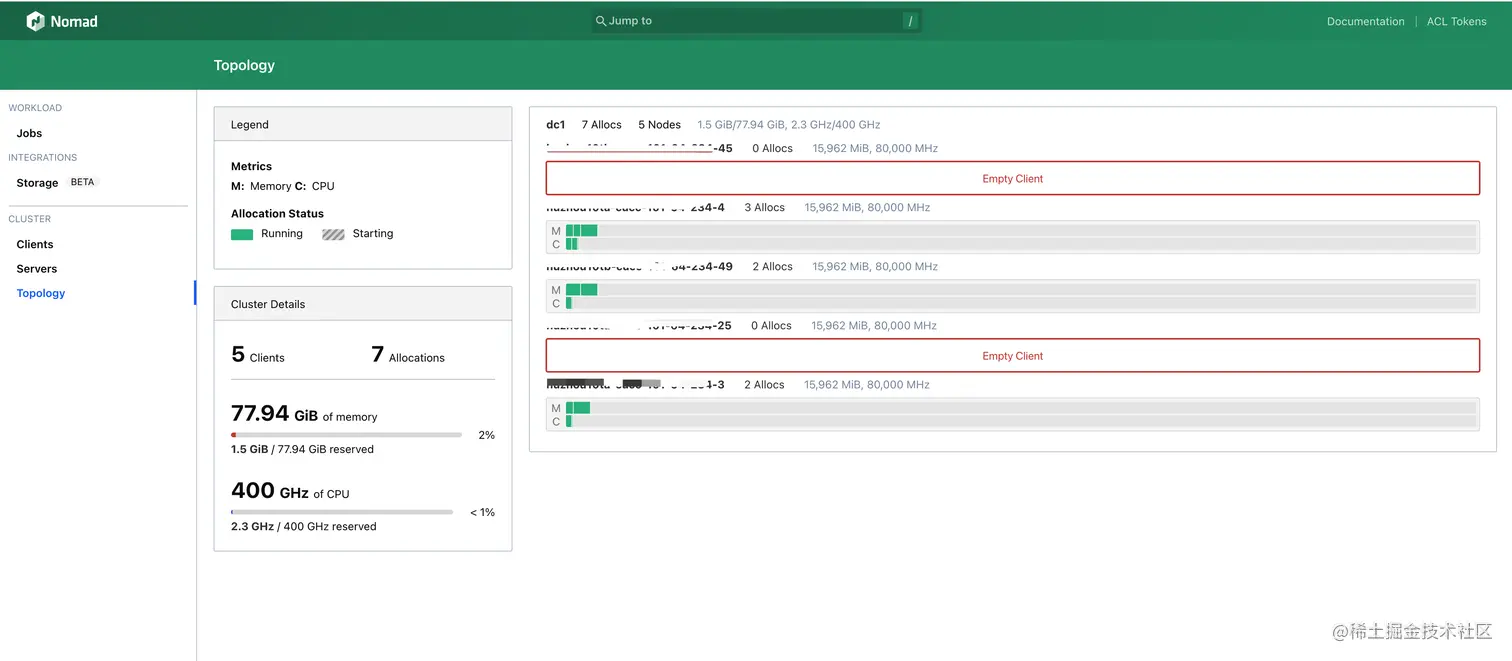This screenshot has height=661, width=1512.
Task: Focus the Jump to search field
Action: point(756,21)
